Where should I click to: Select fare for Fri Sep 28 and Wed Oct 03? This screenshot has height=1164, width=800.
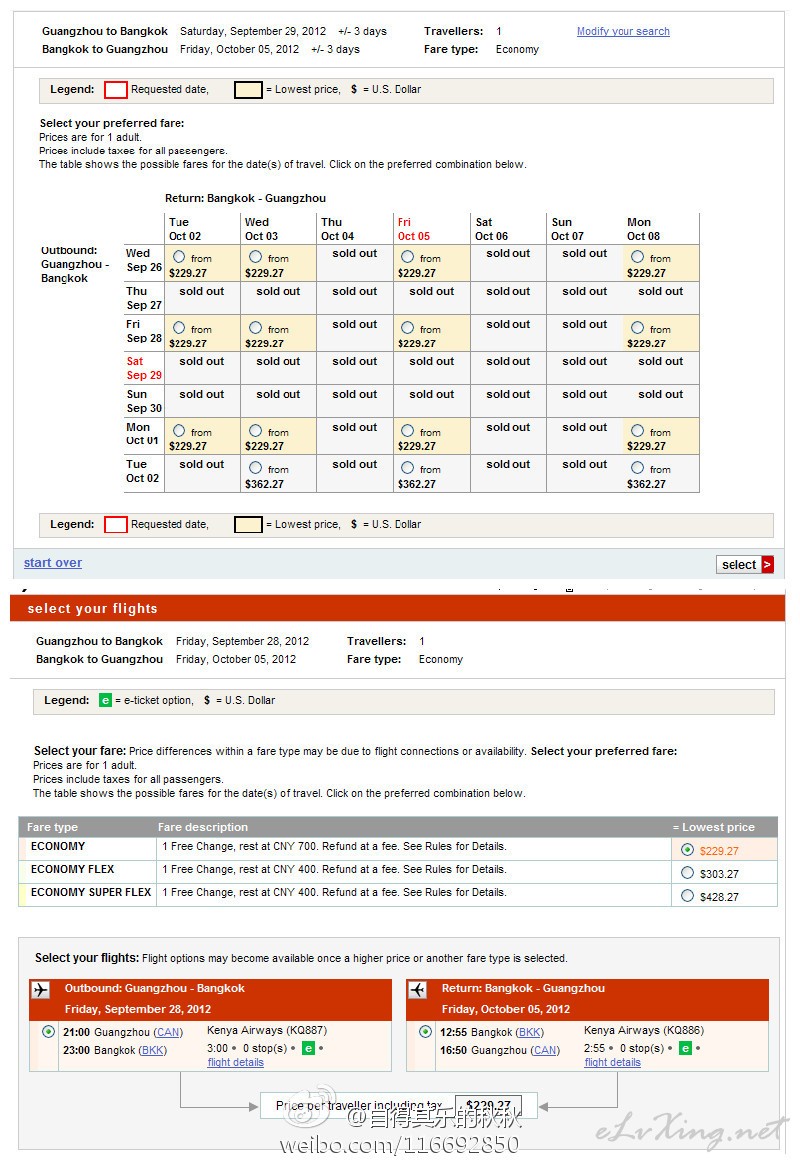coord(255,327)
